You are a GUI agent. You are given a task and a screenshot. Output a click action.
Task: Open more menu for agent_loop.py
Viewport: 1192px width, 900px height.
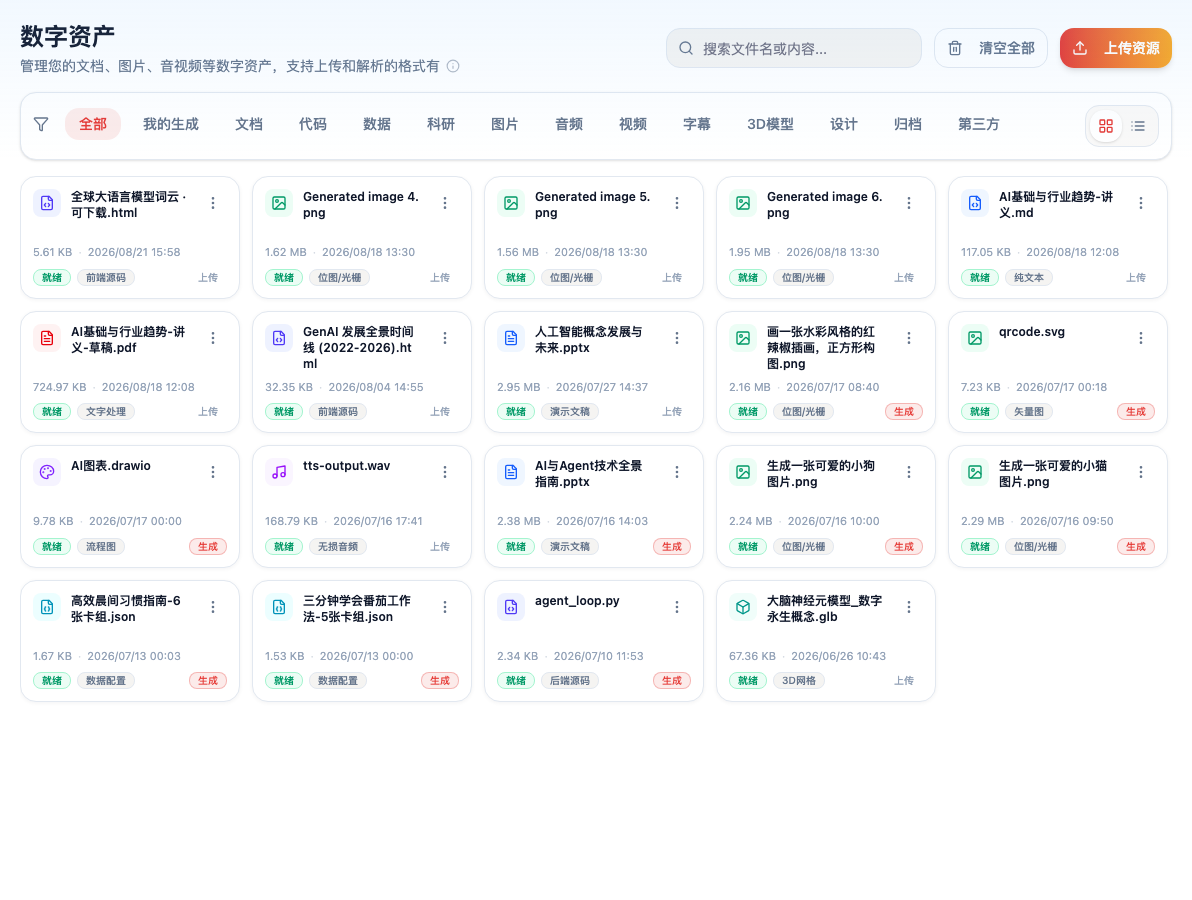point(677,607)
